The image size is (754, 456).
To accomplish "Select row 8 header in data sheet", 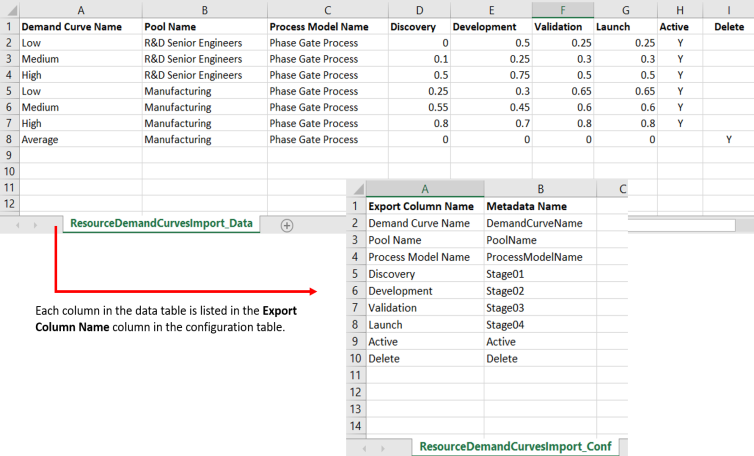I will (9, 139).
